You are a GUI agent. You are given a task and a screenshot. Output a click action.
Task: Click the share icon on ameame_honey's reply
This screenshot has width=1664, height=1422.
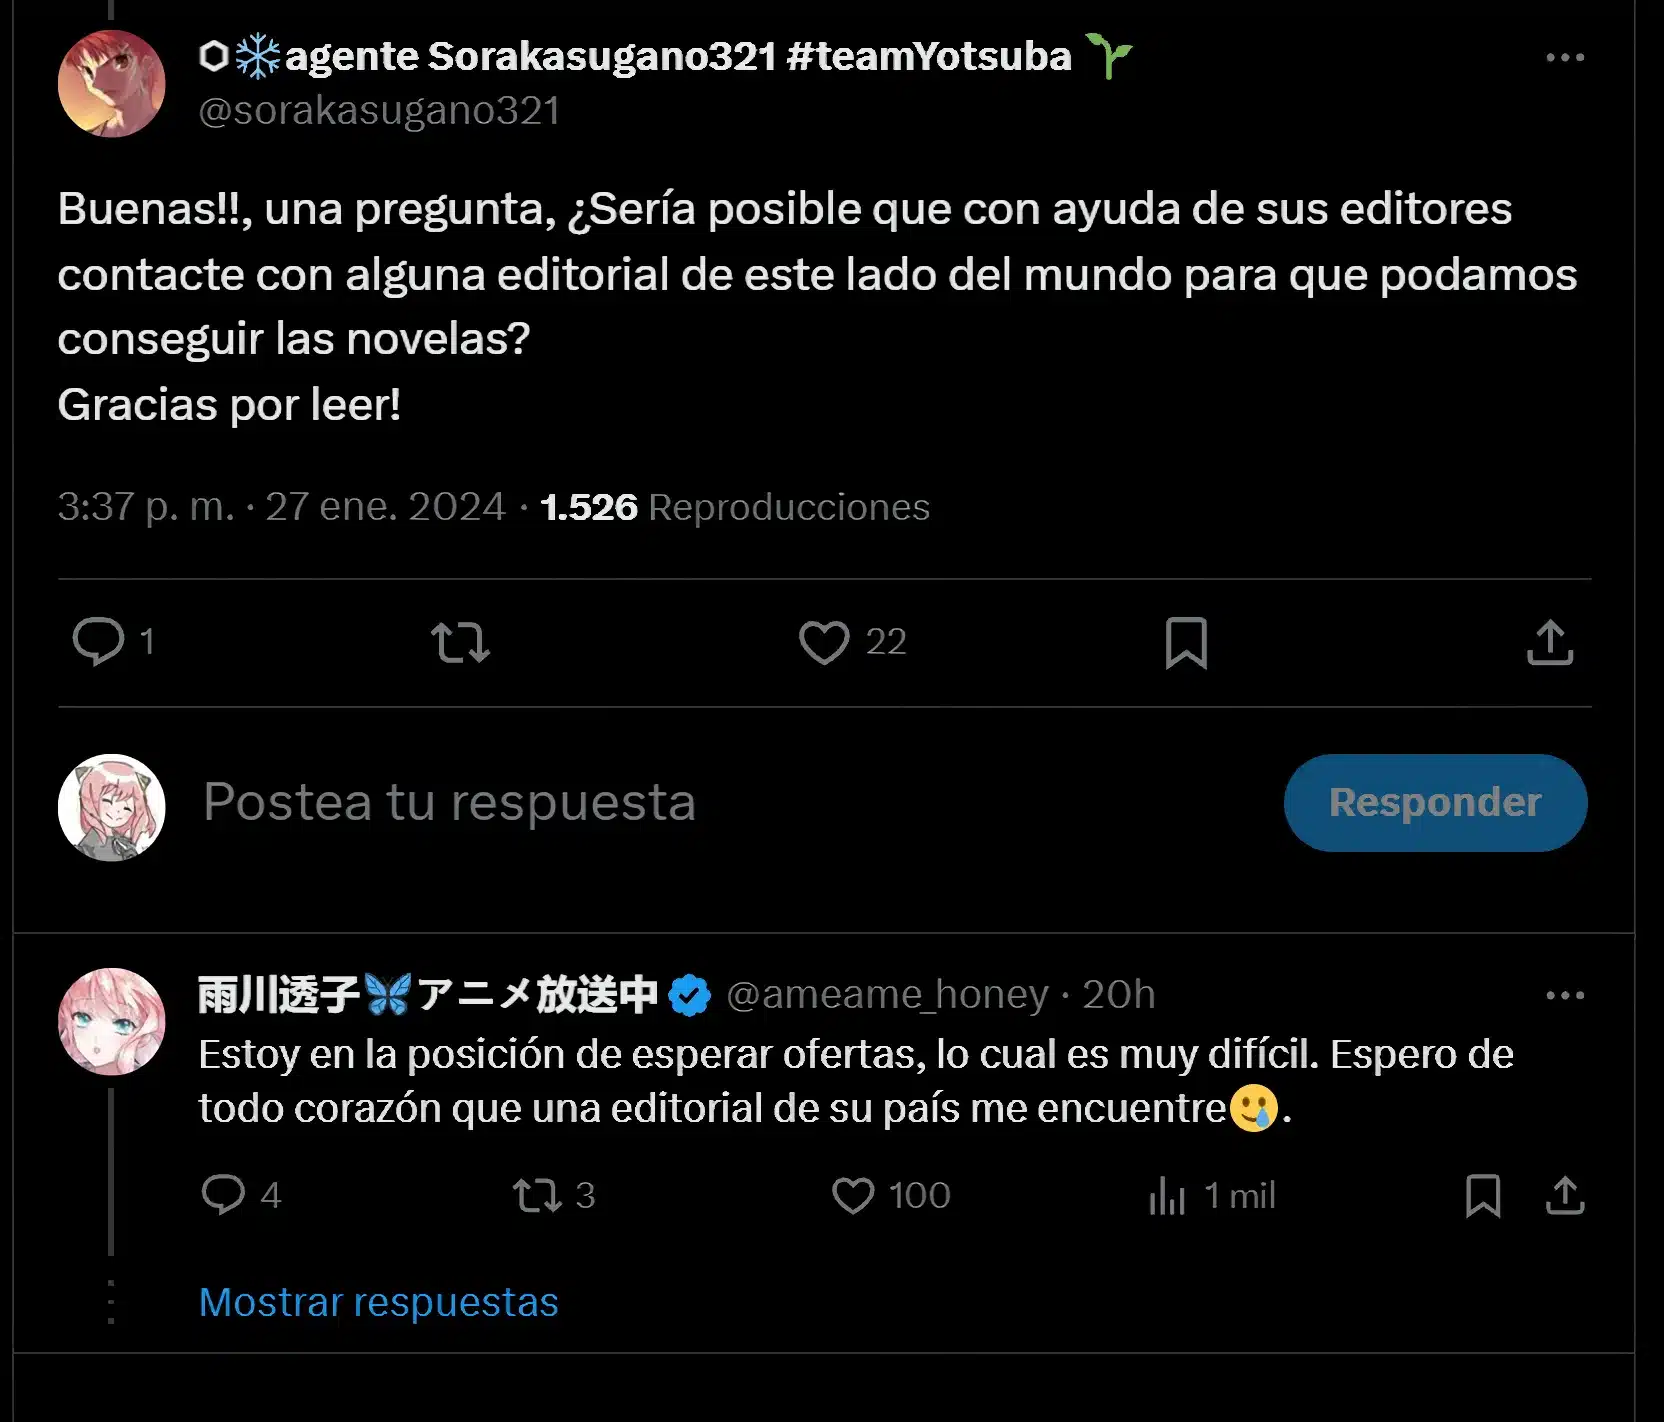[x=1566, y=1196]
